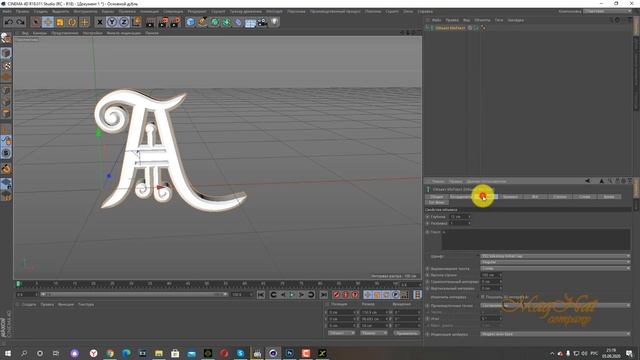Viewport: 640px width, 360px height.
Task: Go back in attribute manager history arrow
Action: [588, 181]
